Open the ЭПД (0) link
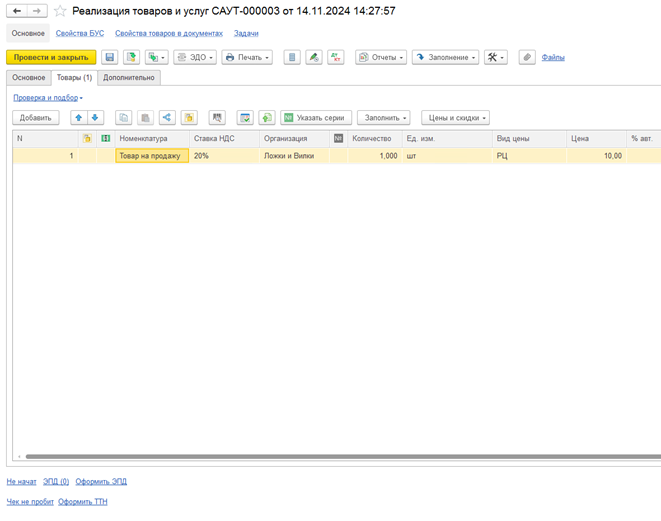Screen dimensions: 661x521 click(x=56, y=481)
